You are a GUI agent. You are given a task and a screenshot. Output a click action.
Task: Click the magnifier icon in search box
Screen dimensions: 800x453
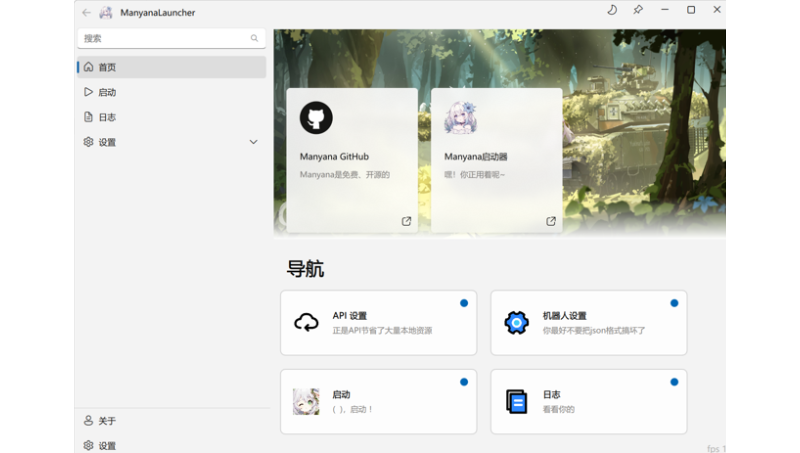[x=254, y=38]
